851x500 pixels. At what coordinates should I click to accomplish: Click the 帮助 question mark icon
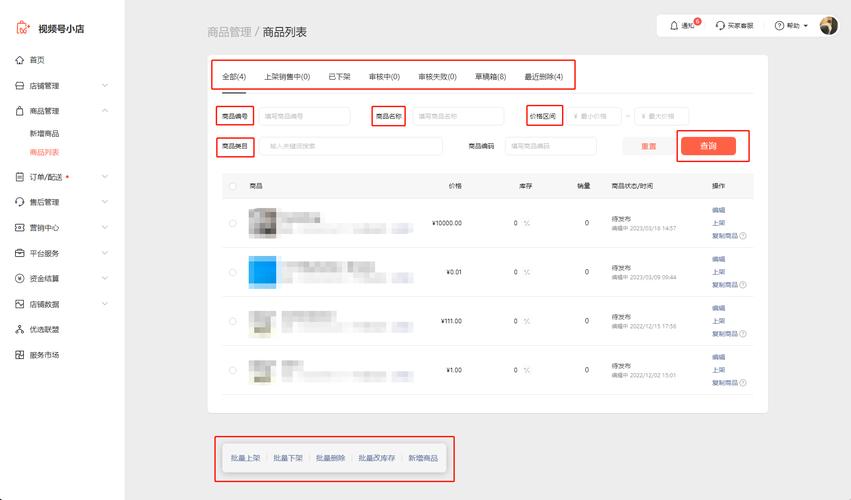[779, 26]
